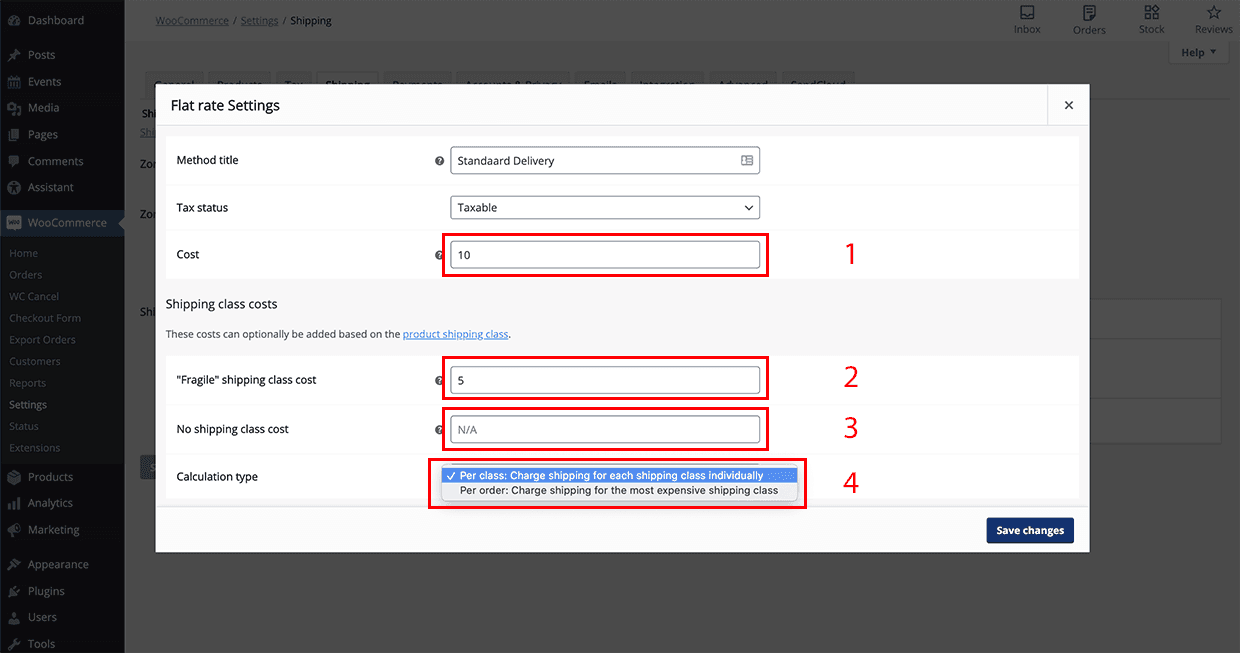
Task: Click help icon beside No shipping class cost
Action: (x=439, y=430)
